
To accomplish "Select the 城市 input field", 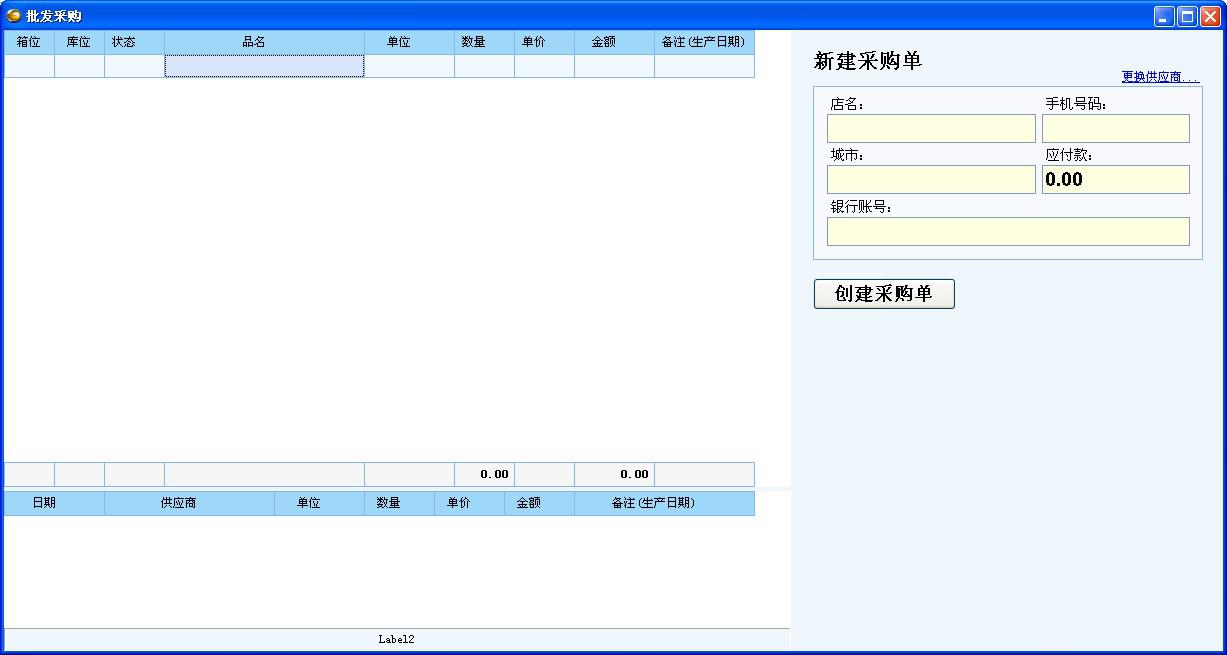I will coord(931,180).
